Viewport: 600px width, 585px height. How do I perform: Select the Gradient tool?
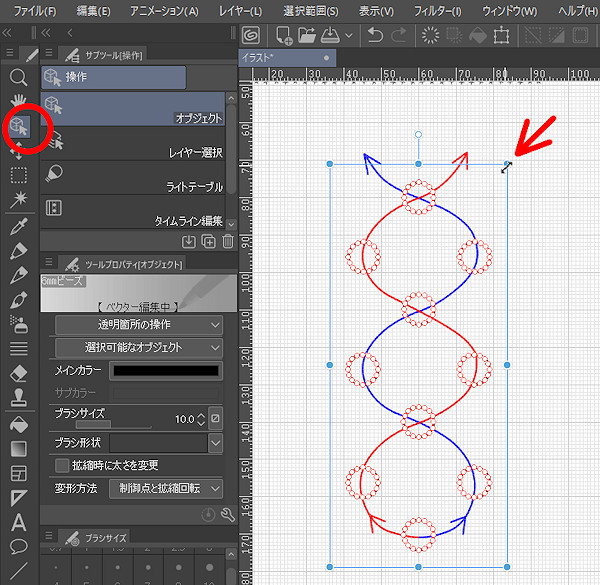coord(18,449)
